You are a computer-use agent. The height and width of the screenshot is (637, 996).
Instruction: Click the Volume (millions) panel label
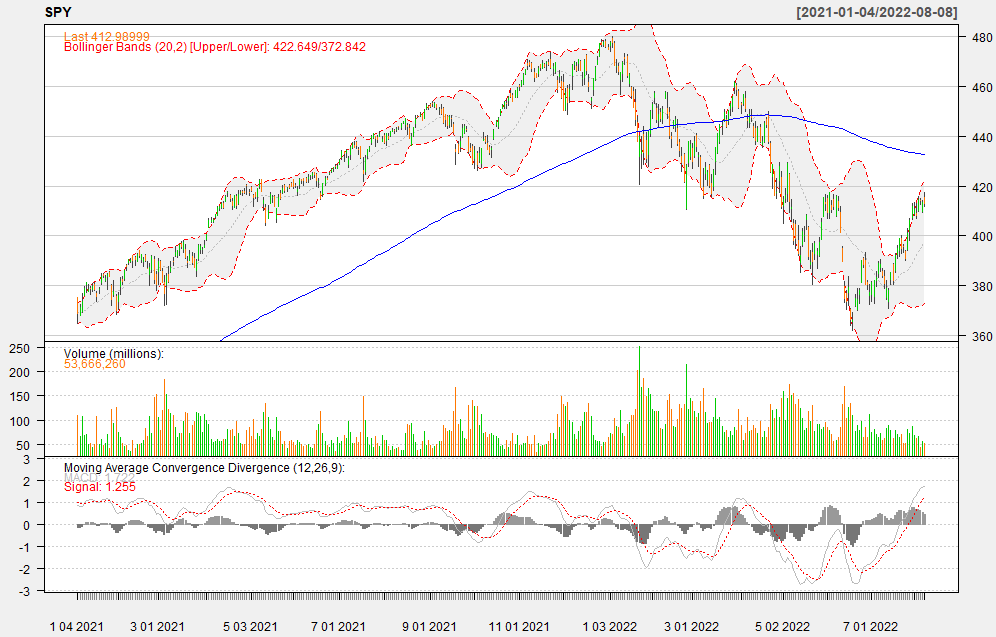pyautogui.click(x=114, y=354)
